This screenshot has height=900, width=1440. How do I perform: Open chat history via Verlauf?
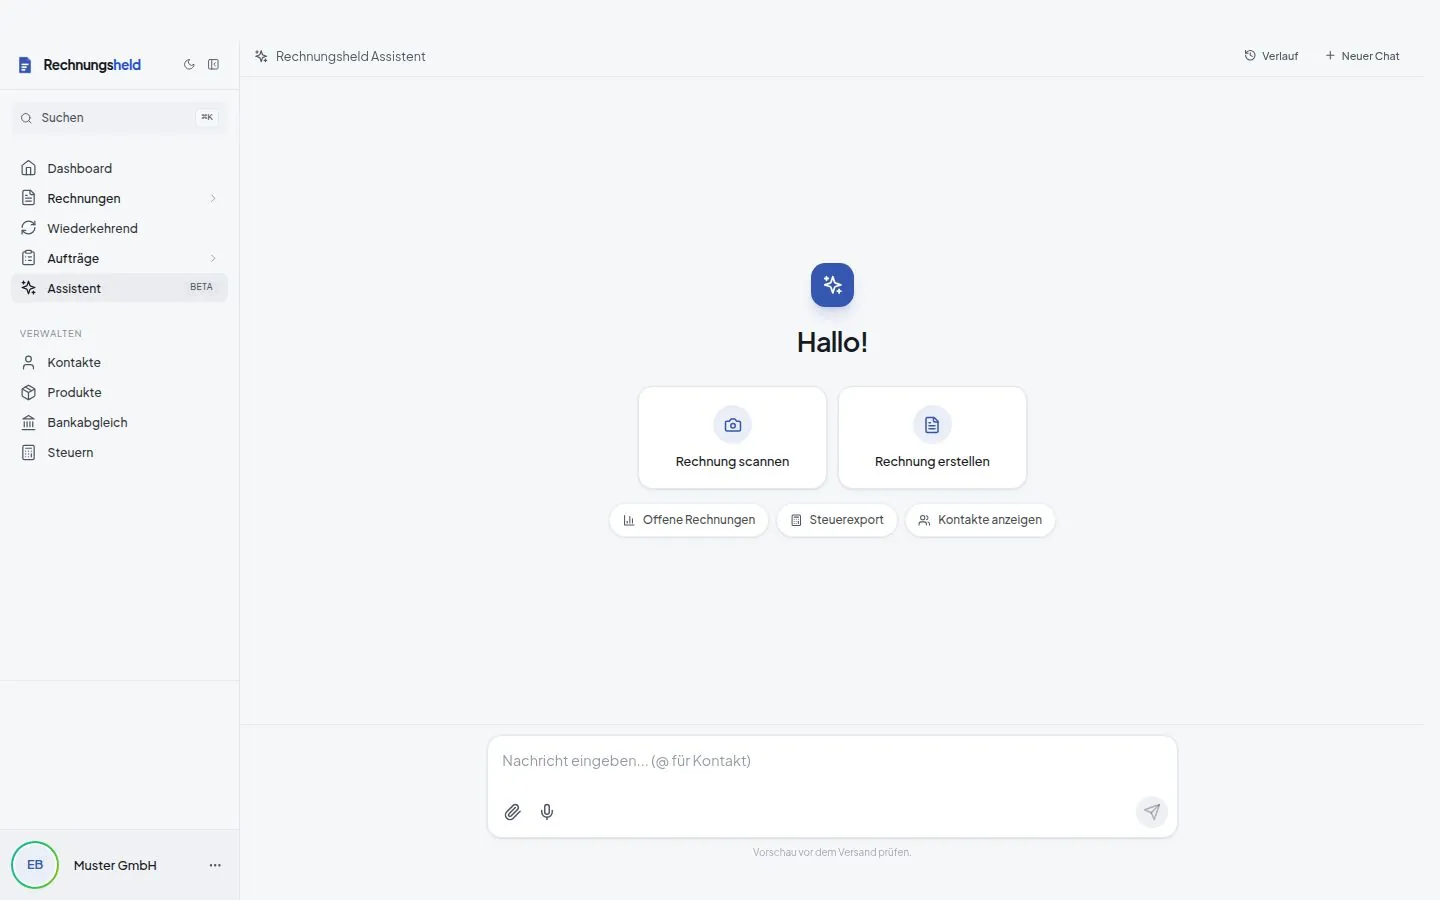1271,56
